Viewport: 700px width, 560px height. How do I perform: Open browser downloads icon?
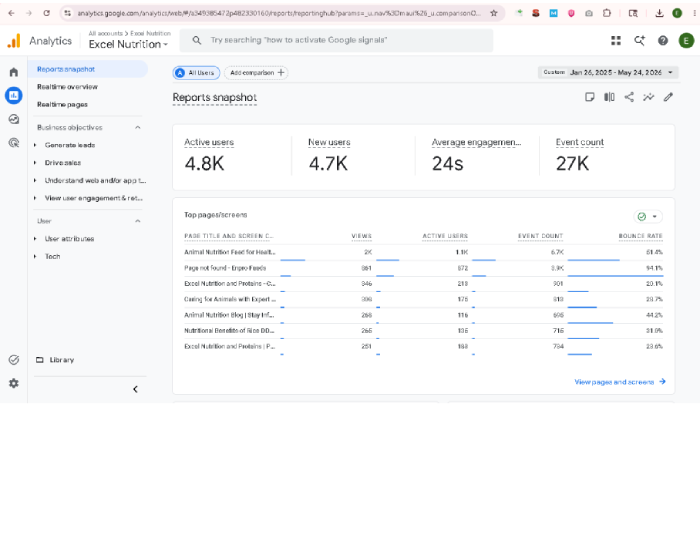(659, 13)
